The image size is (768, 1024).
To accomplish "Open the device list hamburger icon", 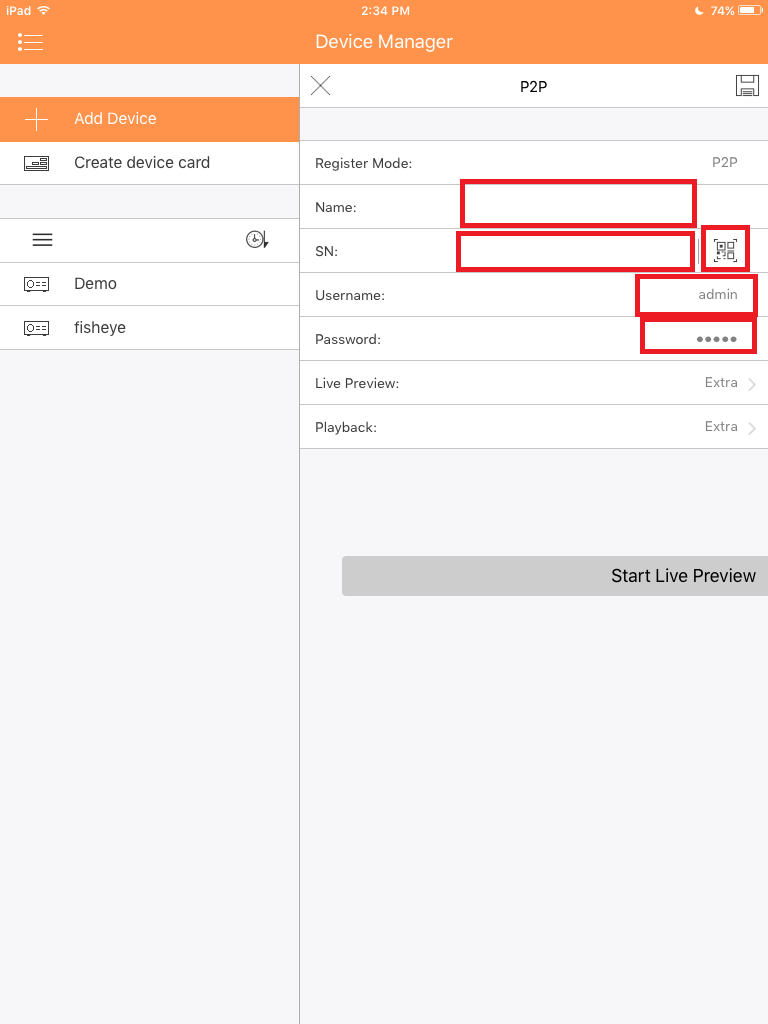I will 42,240.
